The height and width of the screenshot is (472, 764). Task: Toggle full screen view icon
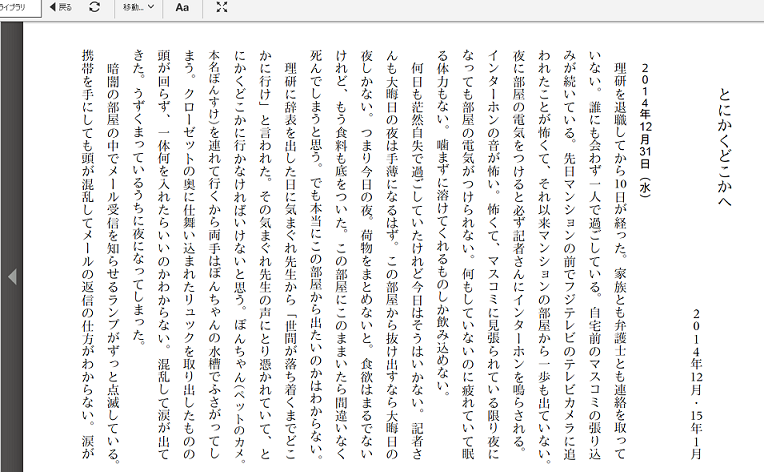[x=222, y=7]
